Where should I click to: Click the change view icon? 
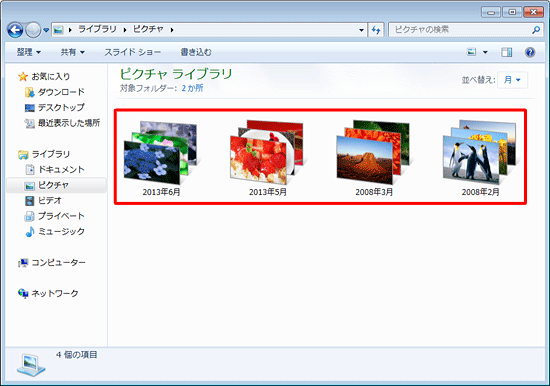tap(471, 52)
